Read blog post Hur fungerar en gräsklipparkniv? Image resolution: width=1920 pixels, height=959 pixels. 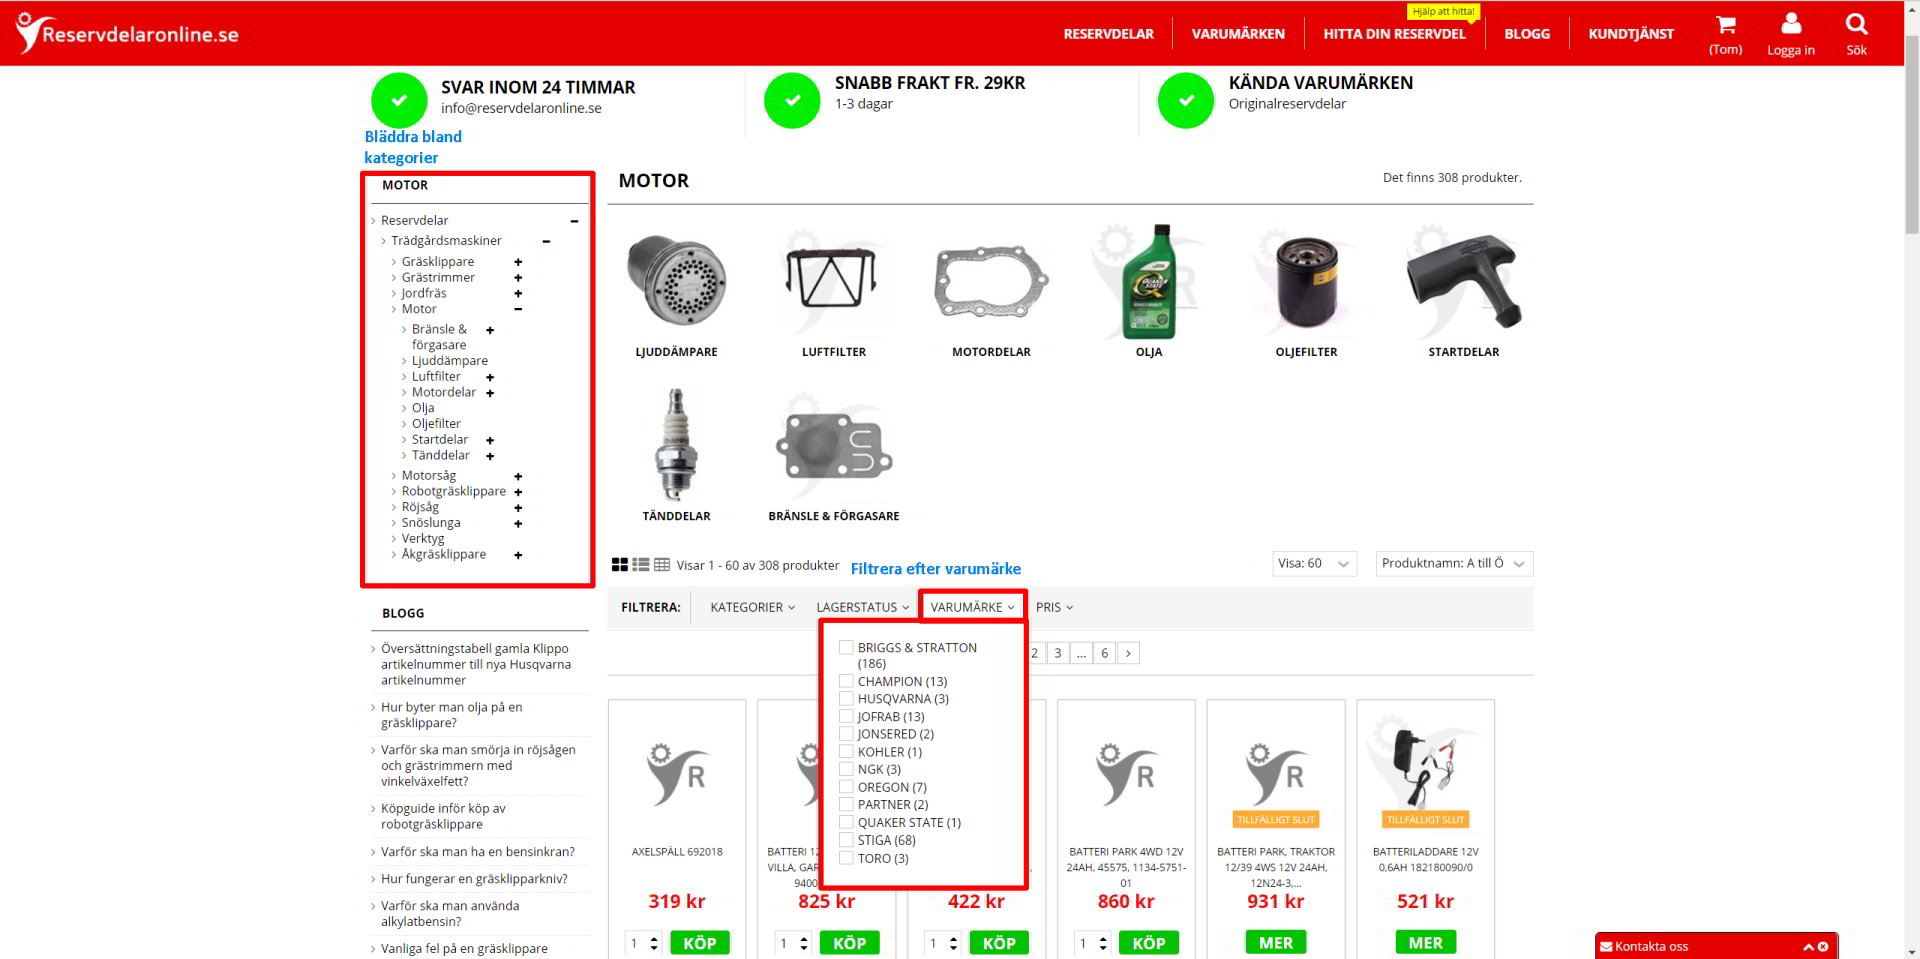point(474,879)
